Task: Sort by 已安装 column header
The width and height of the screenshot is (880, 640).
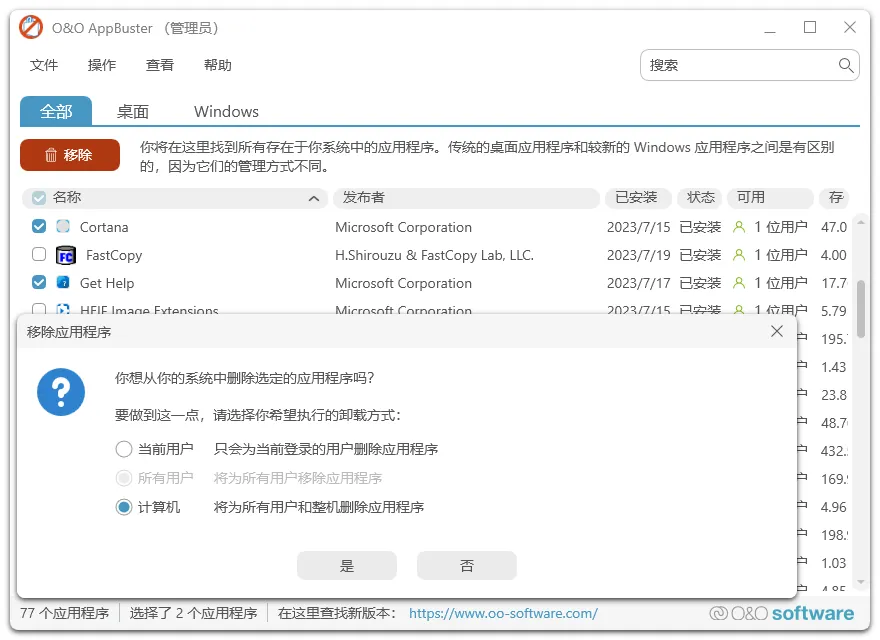Action: [638, 198]
